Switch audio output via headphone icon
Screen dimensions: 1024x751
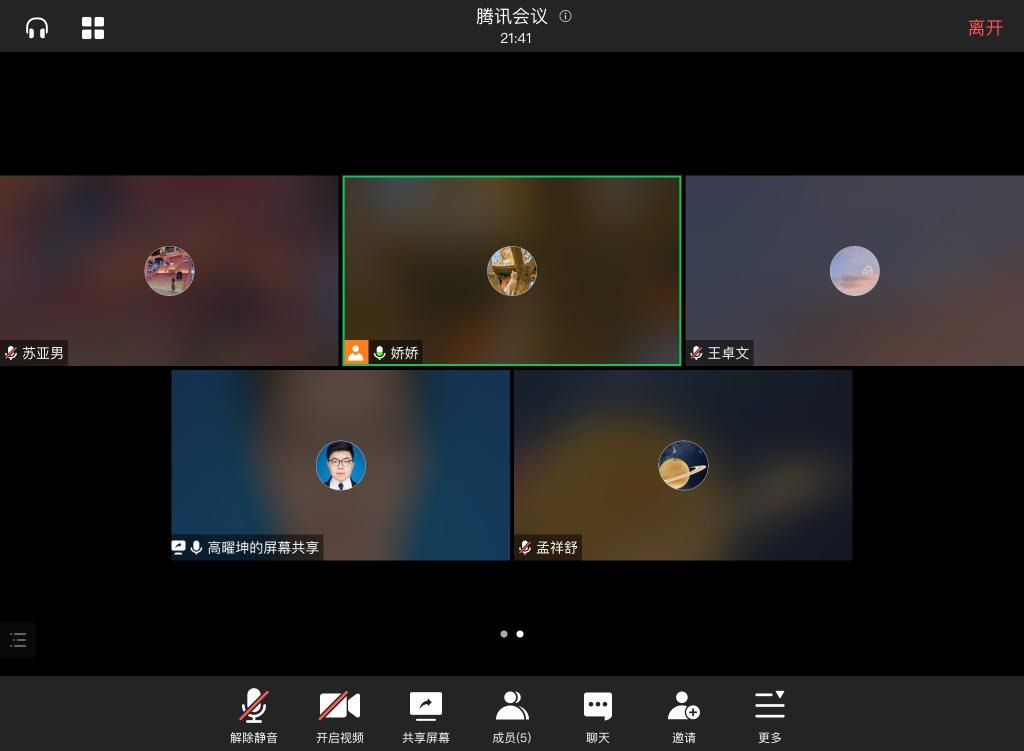click(37, 28)
